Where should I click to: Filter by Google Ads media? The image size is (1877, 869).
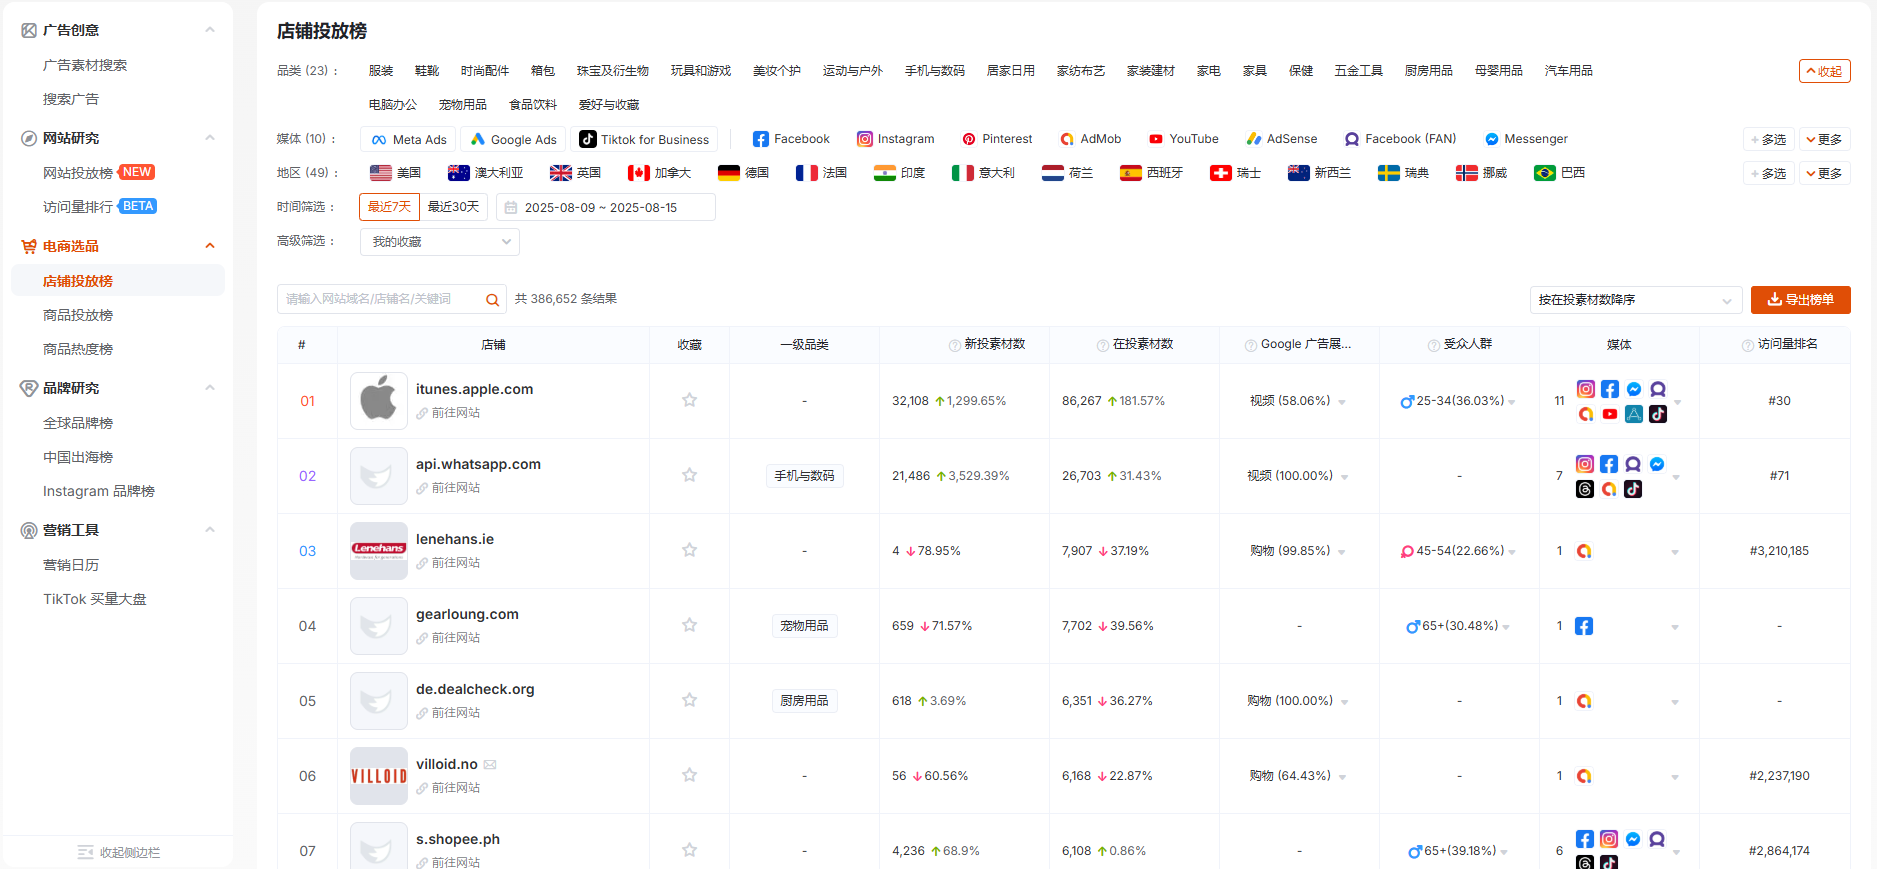click(x=513, y=139)
